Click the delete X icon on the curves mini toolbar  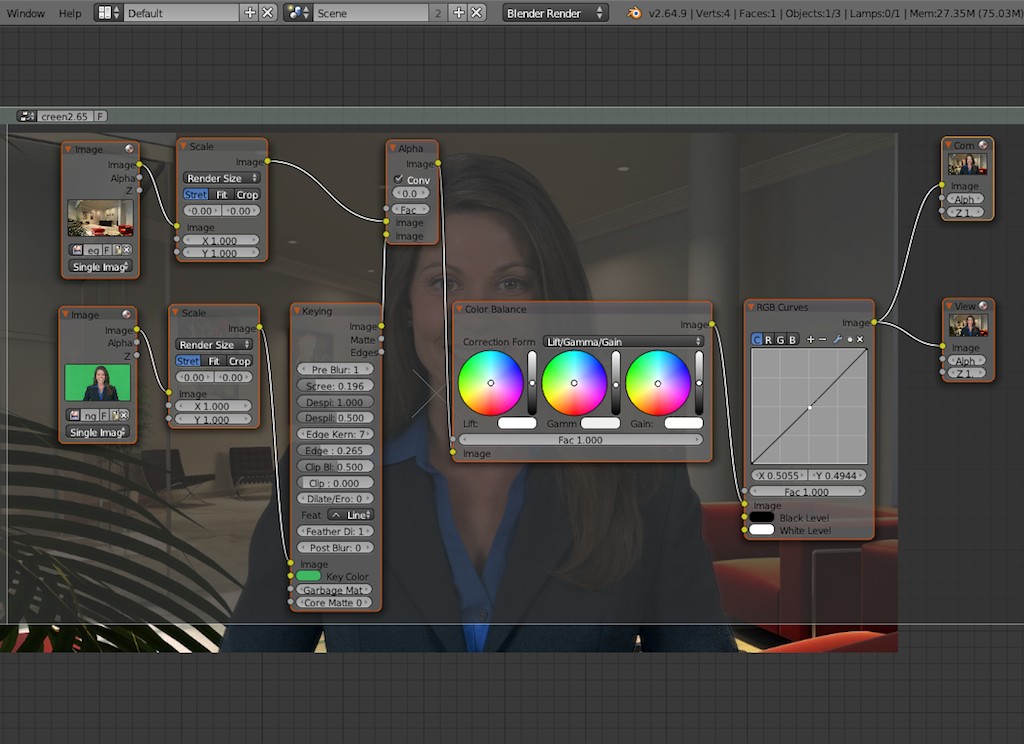click(860, 339)
